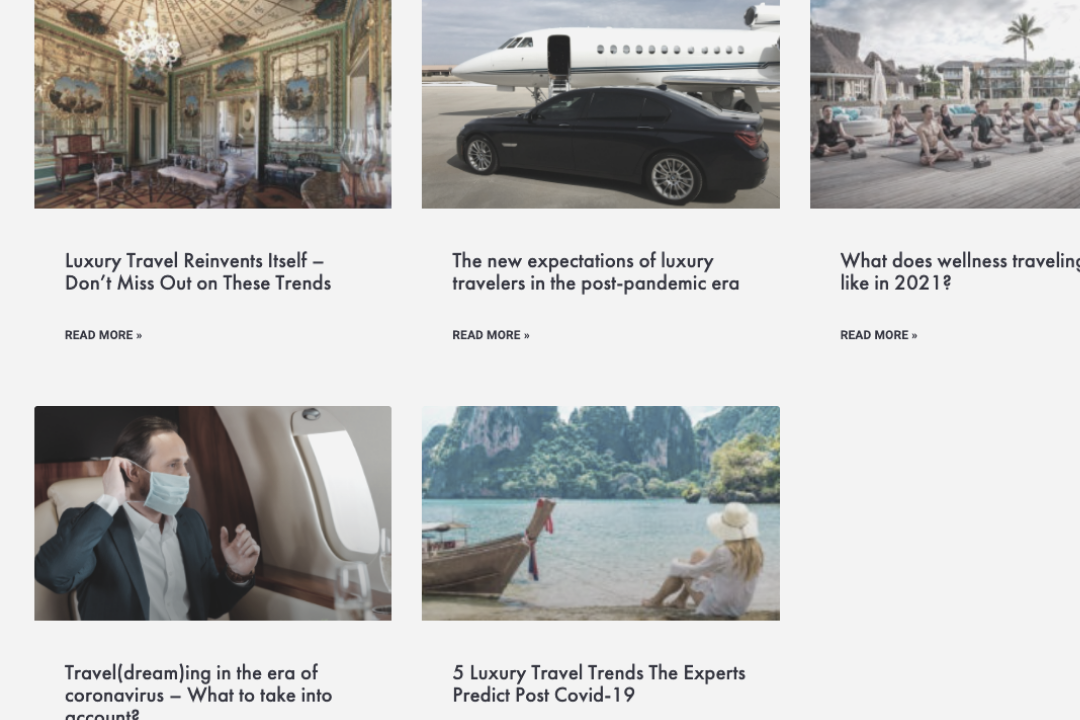Click the chandelier in the palace photo
The height and width of the screenshot is (720, 1080).
point(147,38)
